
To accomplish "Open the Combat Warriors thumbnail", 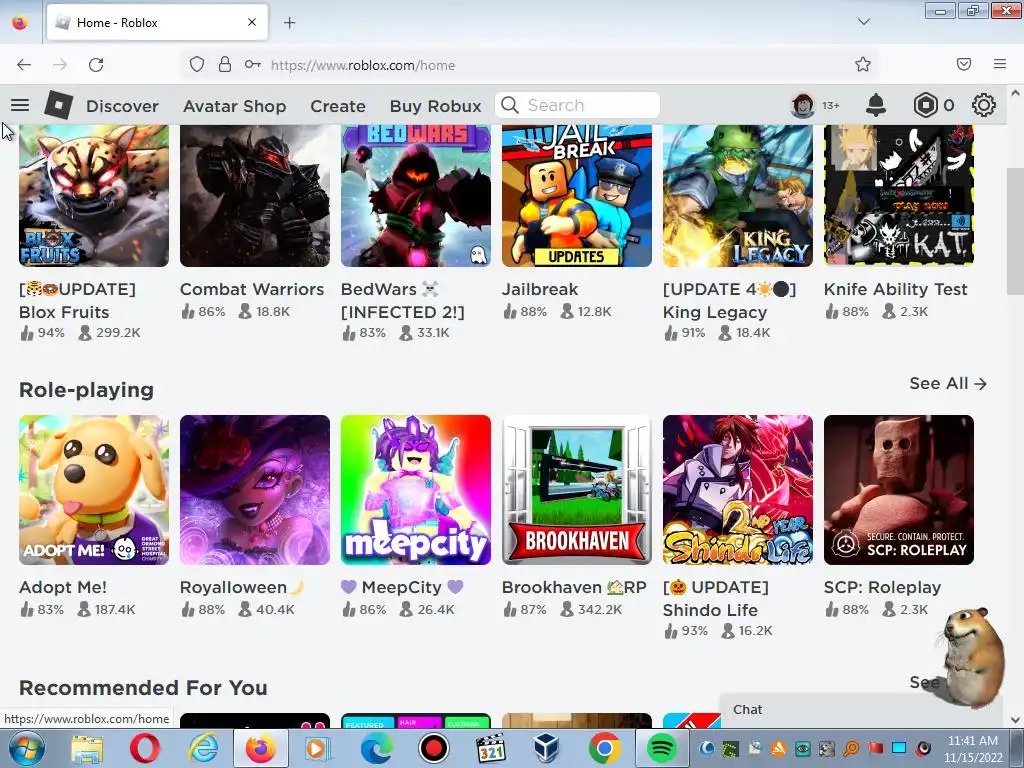I will point(255,195).
